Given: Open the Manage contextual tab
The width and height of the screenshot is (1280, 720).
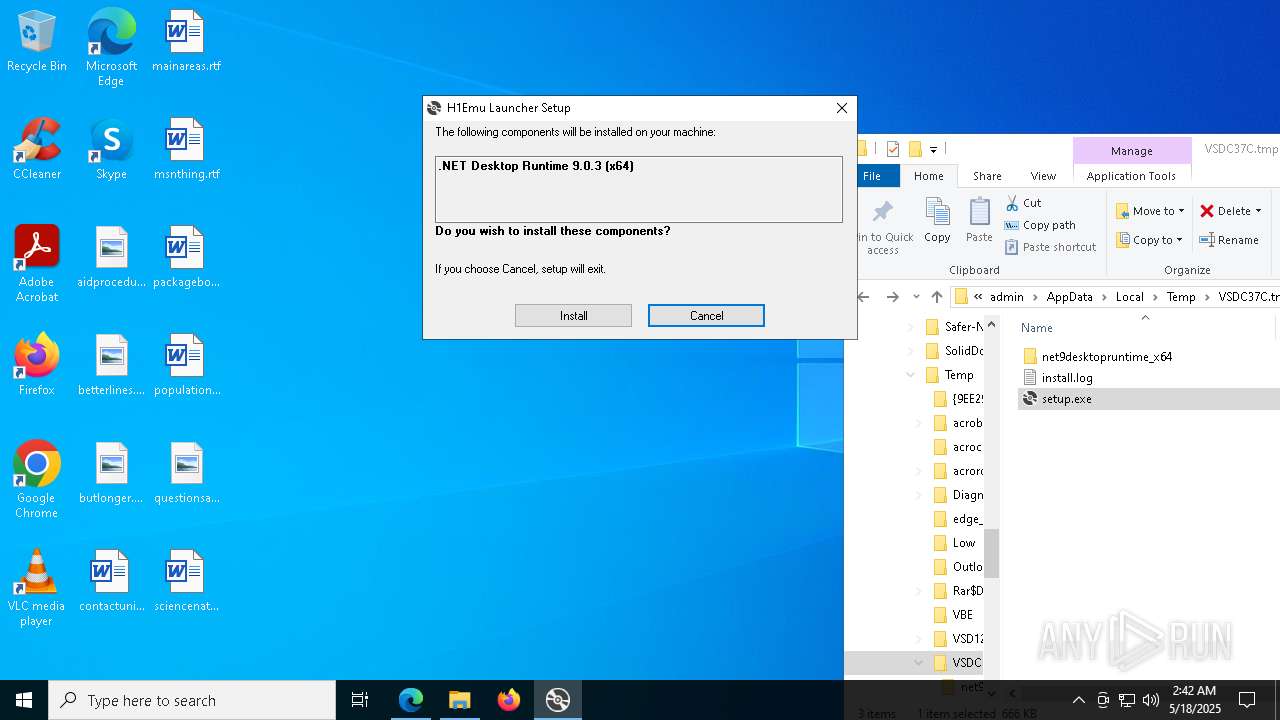Looking at the screenshot, I should tap(1131, 150).
